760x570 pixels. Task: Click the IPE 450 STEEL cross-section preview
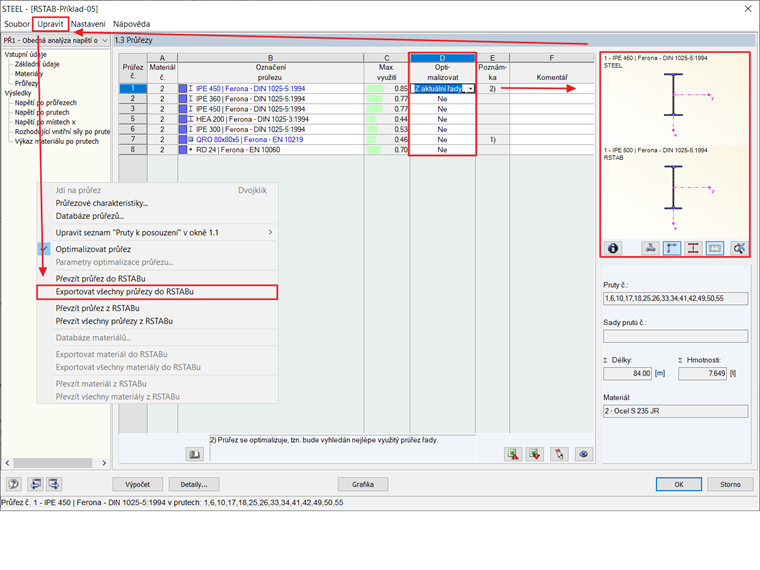click(x=675, y=99)
